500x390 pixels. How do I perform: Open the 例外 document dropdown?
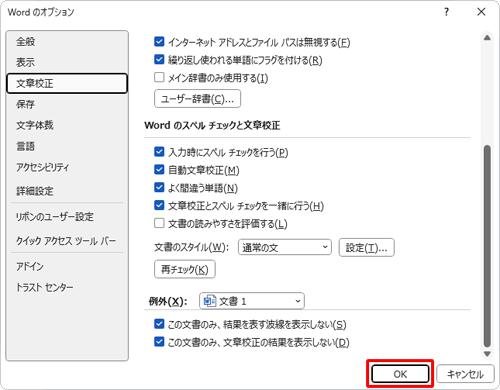[x=252, y=301]
